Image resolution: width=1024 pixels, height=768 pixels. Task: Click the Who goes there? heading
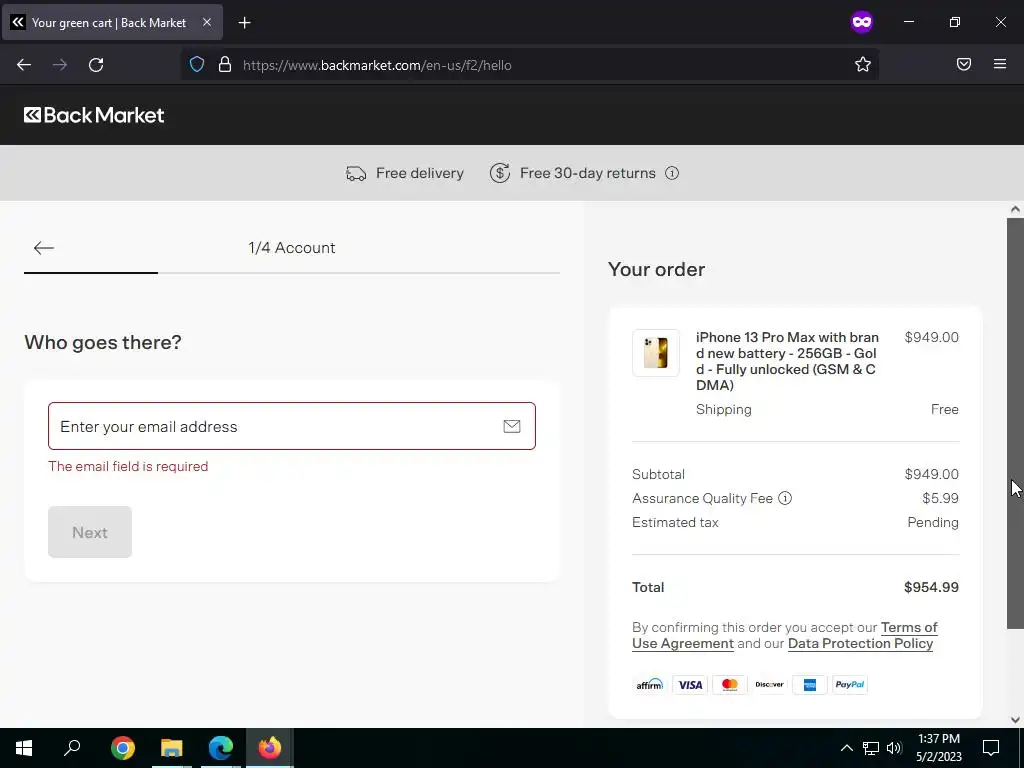[x=103, y=342]
